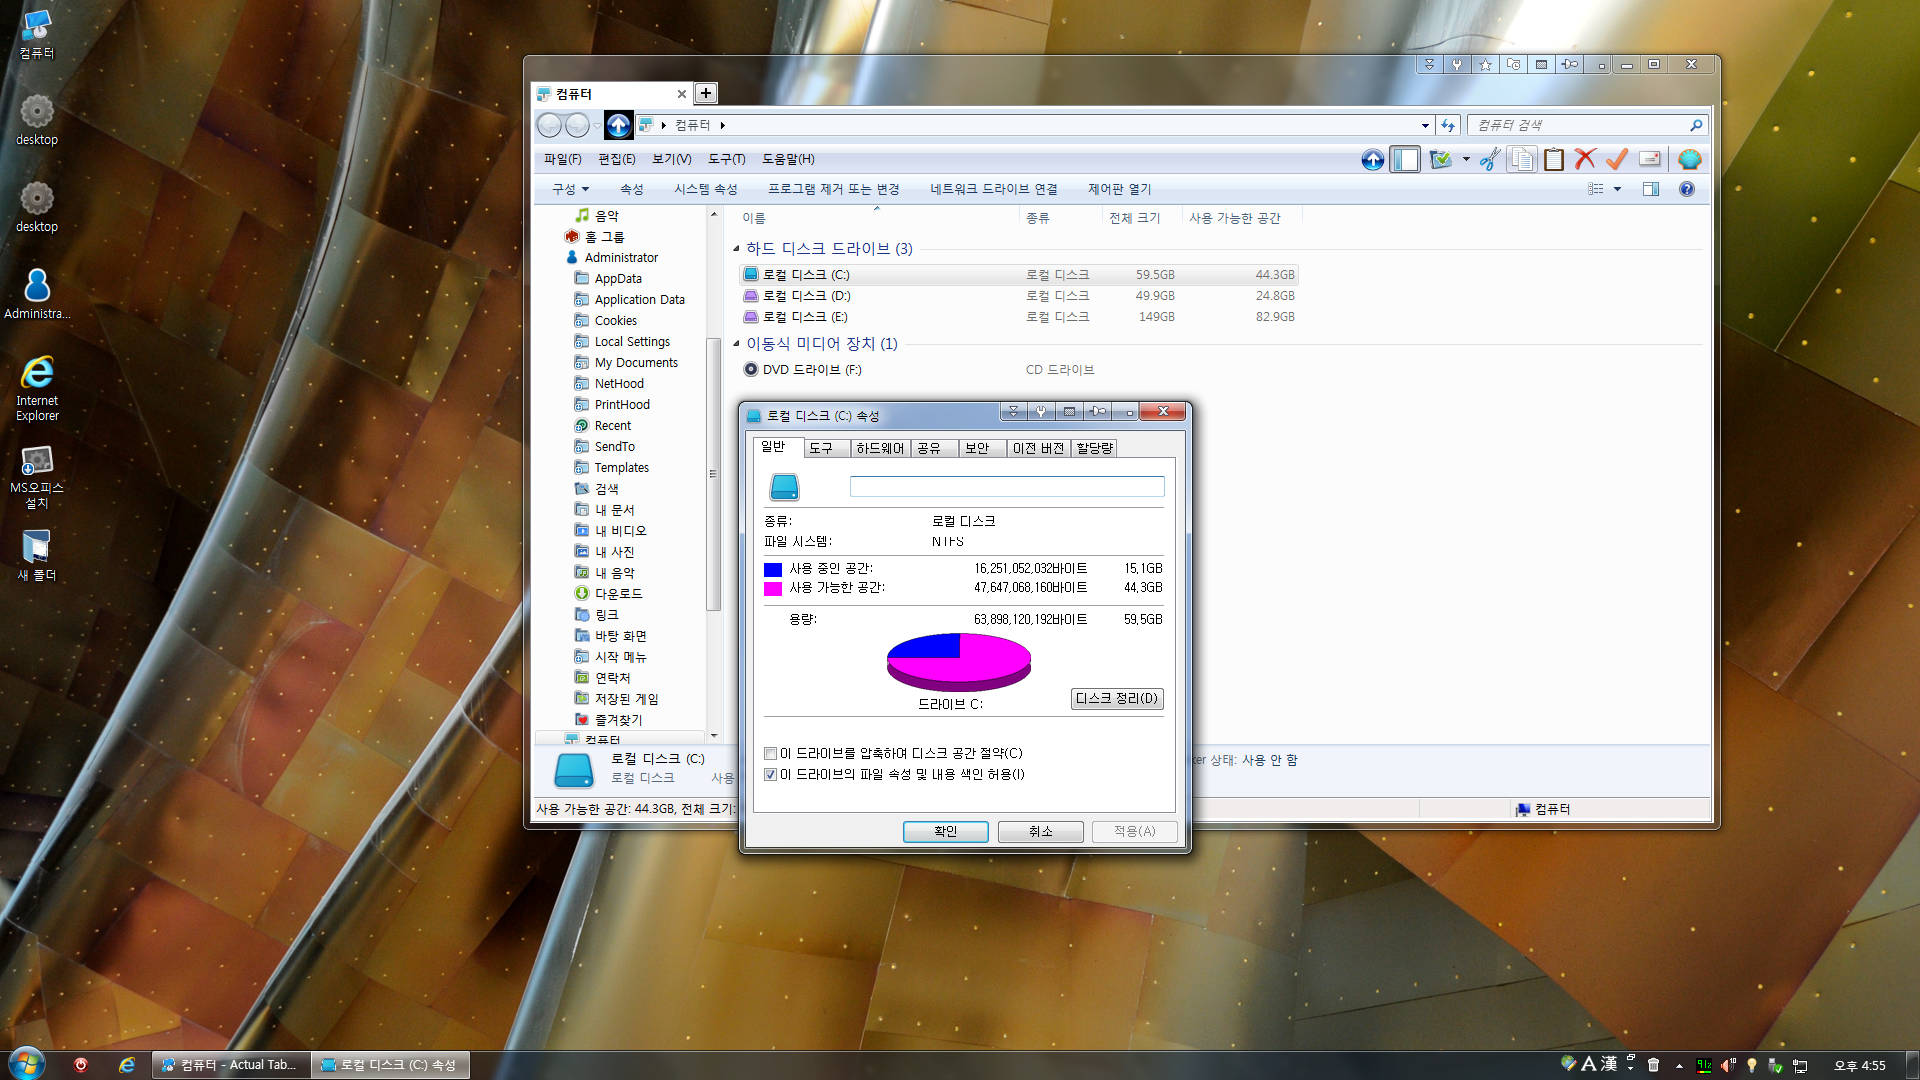The width and height of the screenshot is (1920, 1080).
Task: Click the Windows Start orb
Action: (26, 1064)
